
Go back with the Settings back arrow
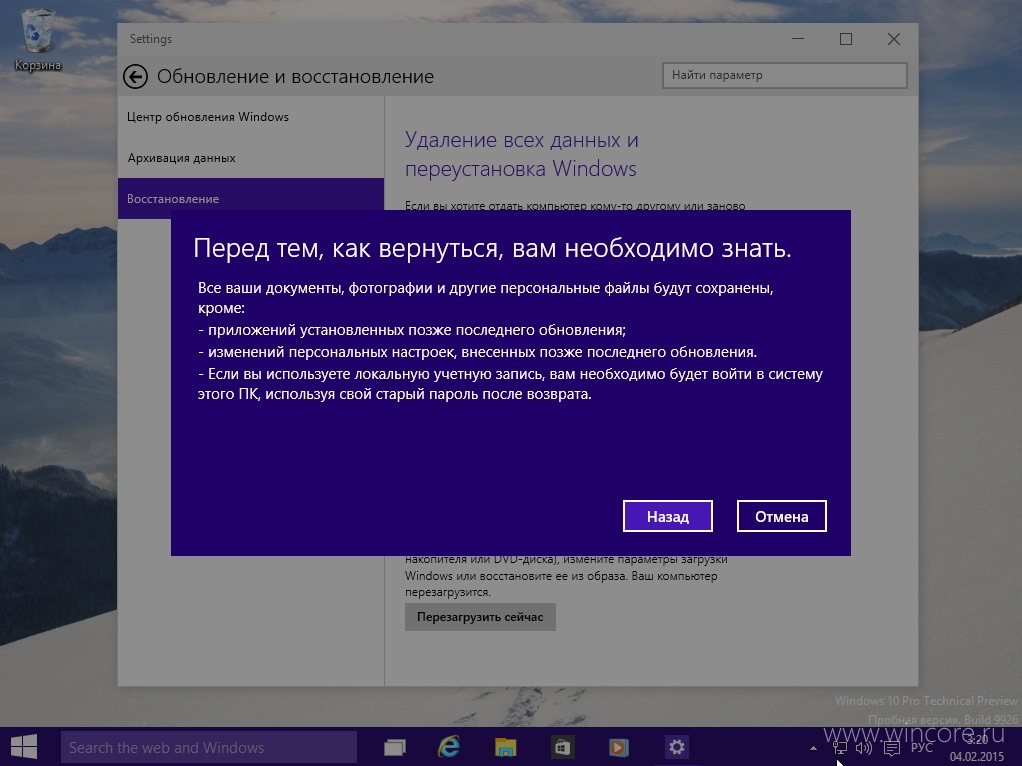(136, 77)
